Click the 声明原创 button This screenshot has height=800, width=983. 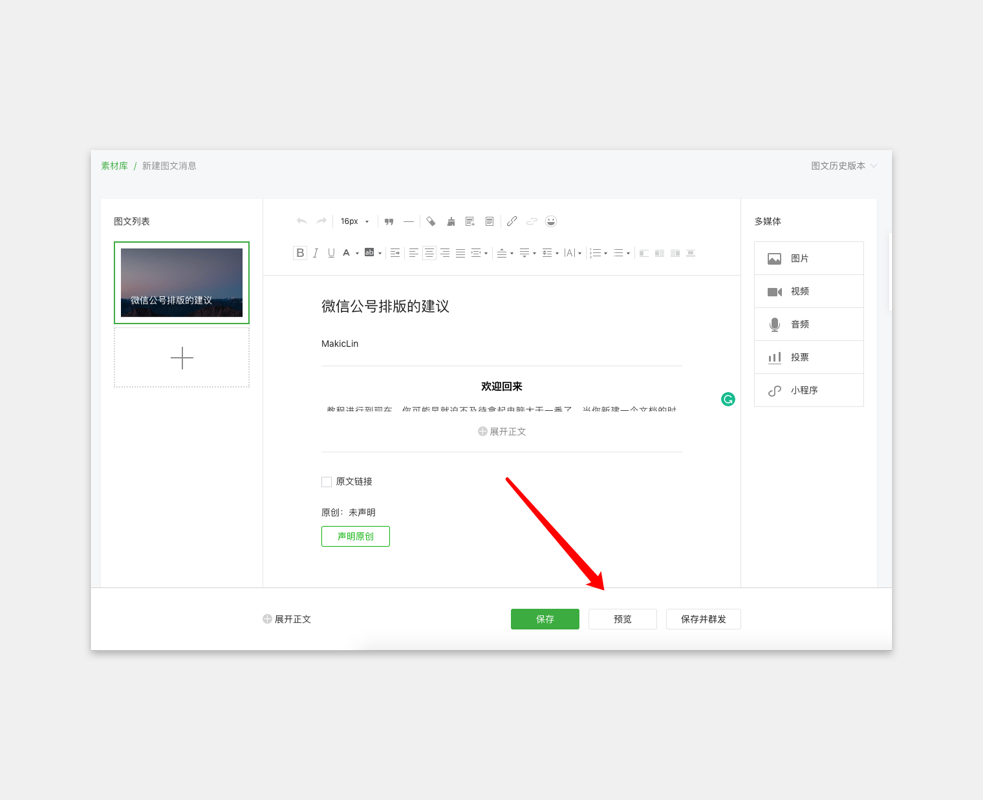tap(355, 536)
